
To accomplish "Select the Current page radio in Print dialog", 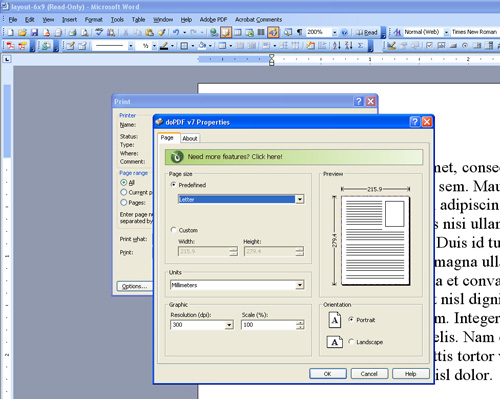I will pos(124,192).
